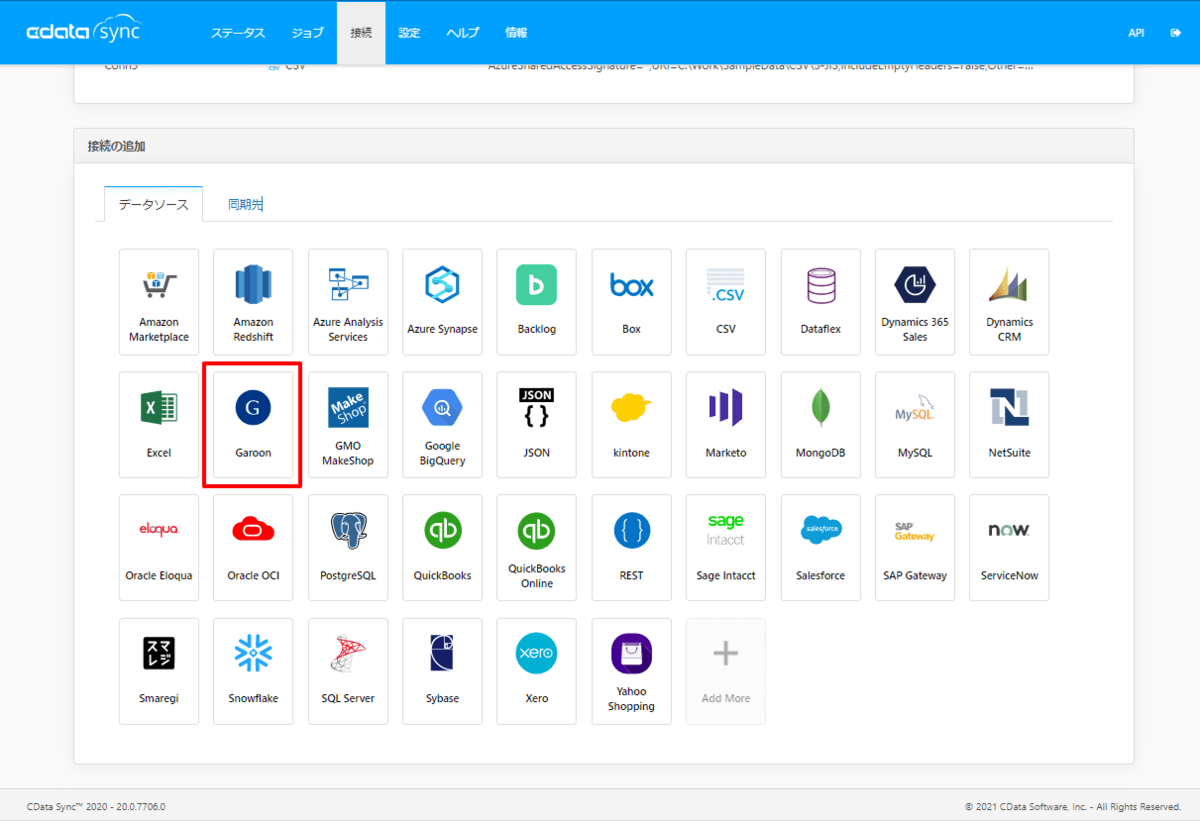Select the REST data source
Image resolution: width=1200 pixels, height=821 pixels.
click(631, 548)
